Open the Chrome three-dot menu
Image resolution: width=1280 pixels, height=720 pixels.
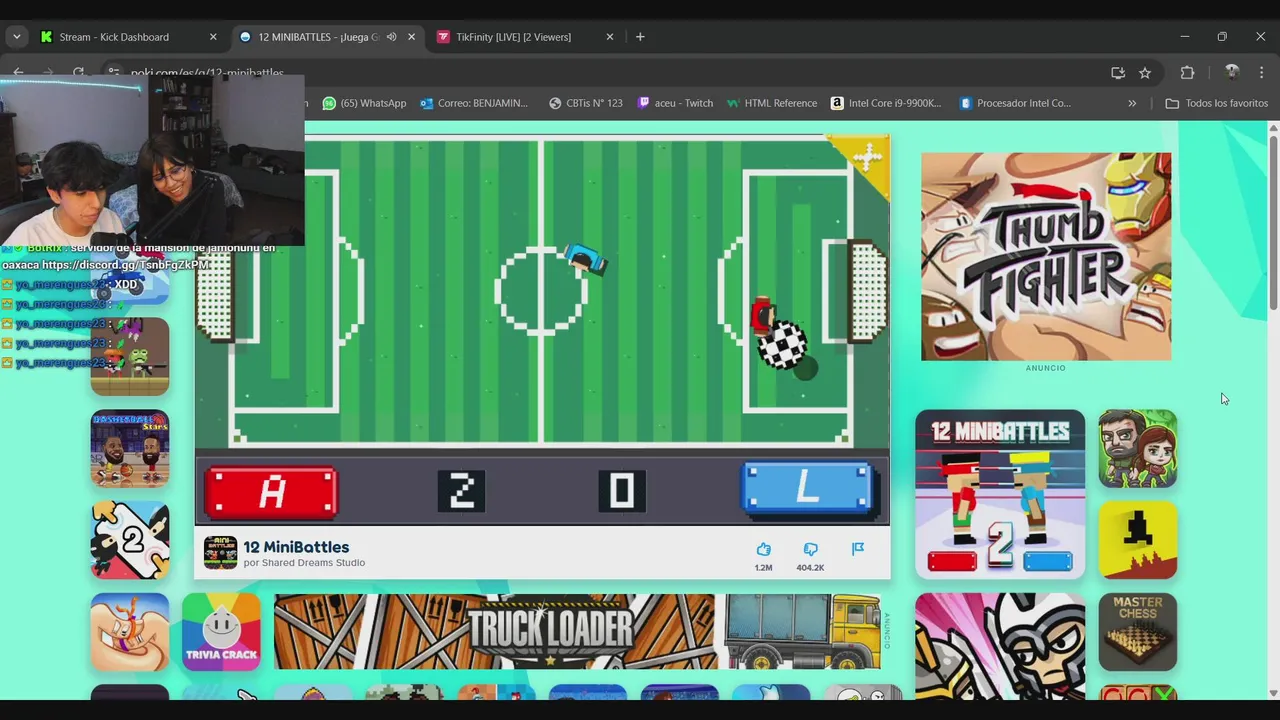pyautogui.click(x=1262, y=73)
